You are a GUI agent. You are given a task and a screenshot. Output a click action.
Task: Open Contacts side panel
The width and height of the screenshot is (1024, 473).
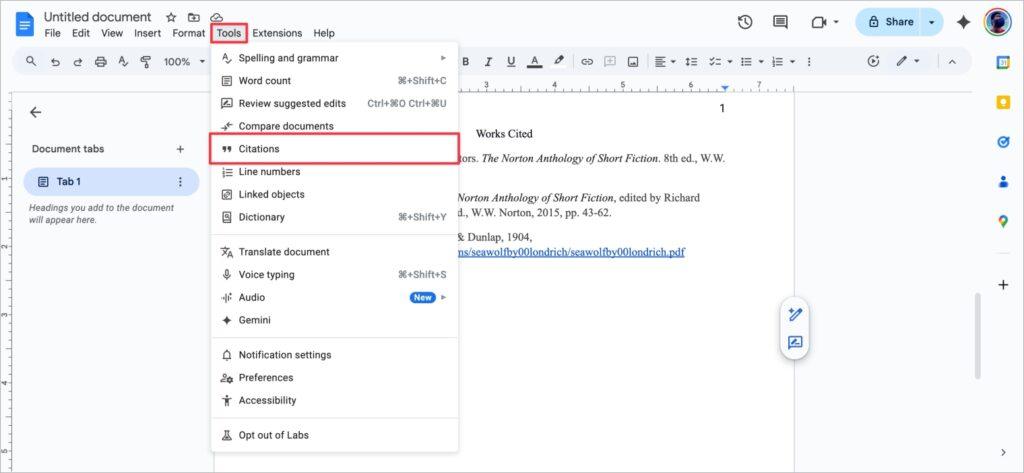(x=1003, y=182)
